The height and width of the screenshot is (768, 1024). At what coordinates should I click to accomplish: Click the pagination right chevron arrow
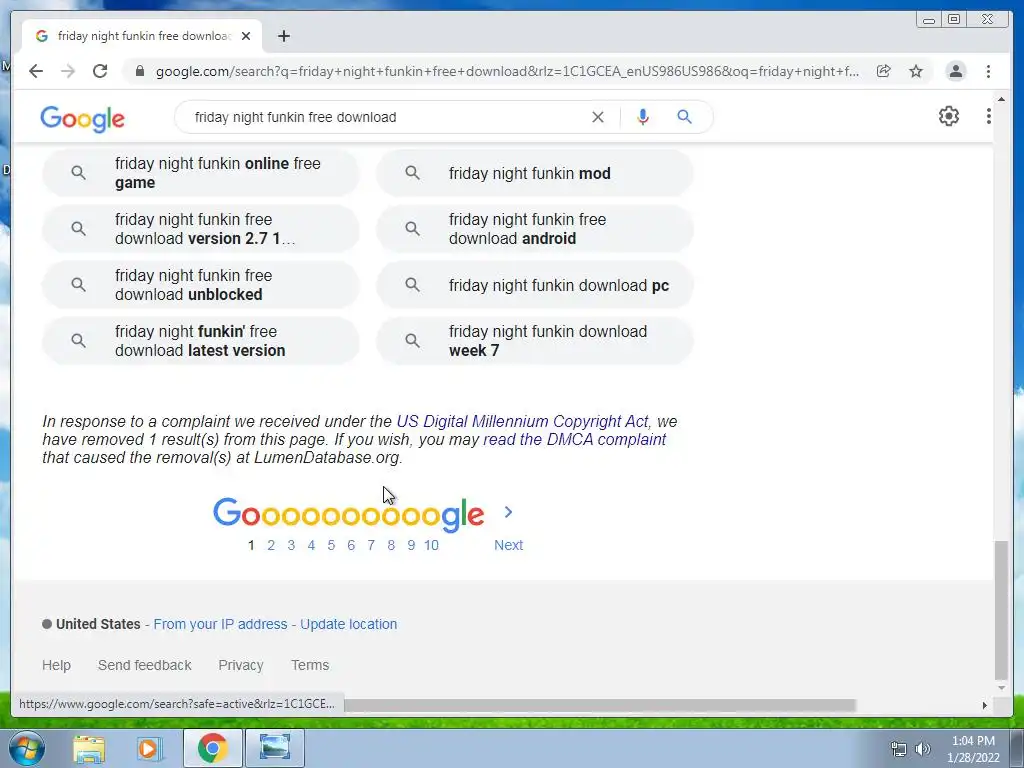click(x=509, y=513)
